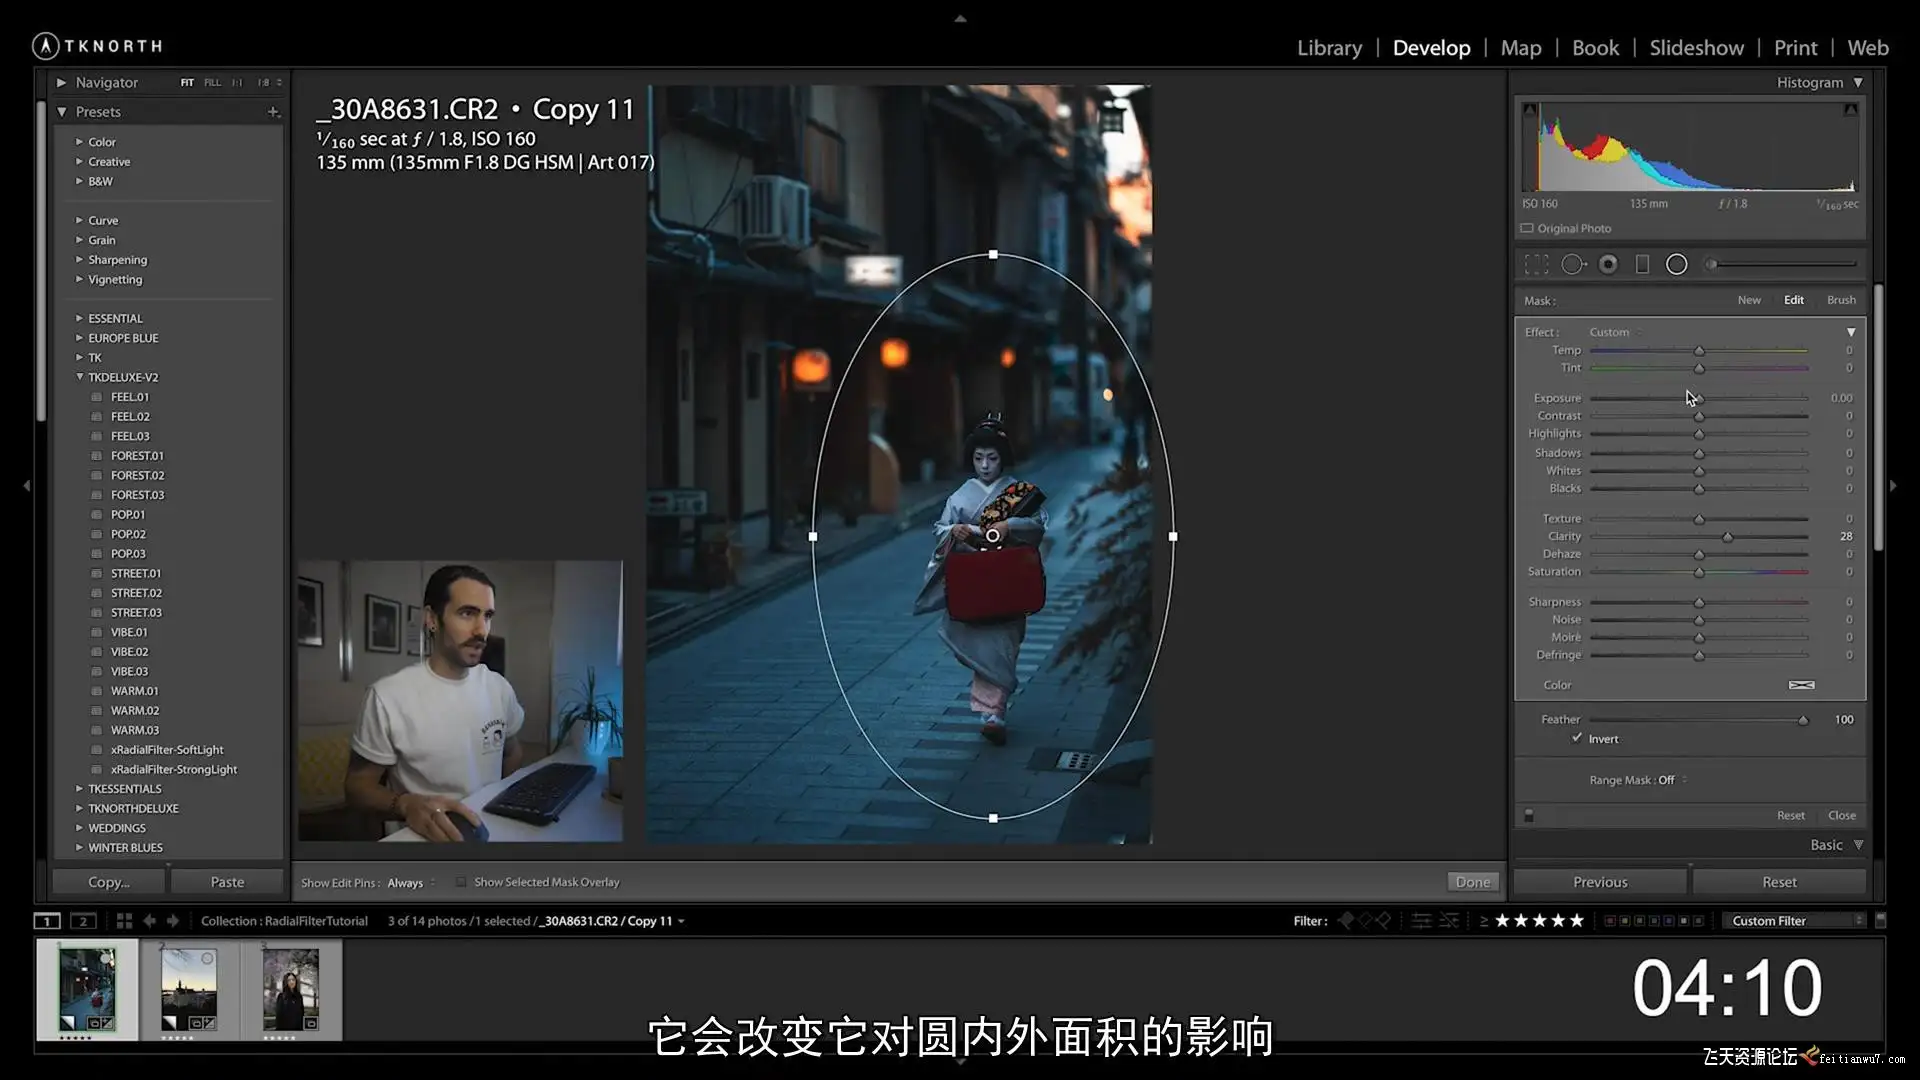Add a new preset with the plus icon
Image resolution: width=1920 pixels, height=1080 pixels.
click(x=273, y=112)
